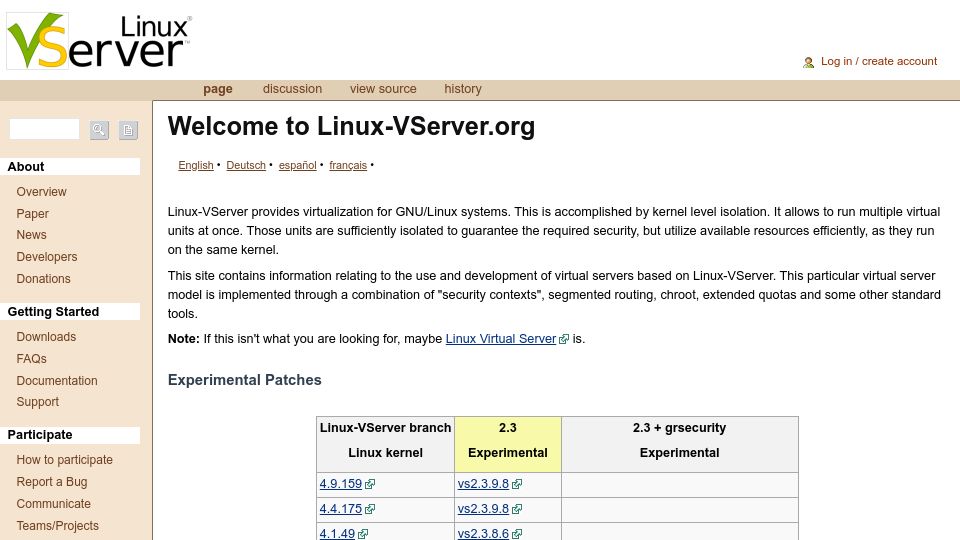Switch to the discussion tab

(292, 89)
